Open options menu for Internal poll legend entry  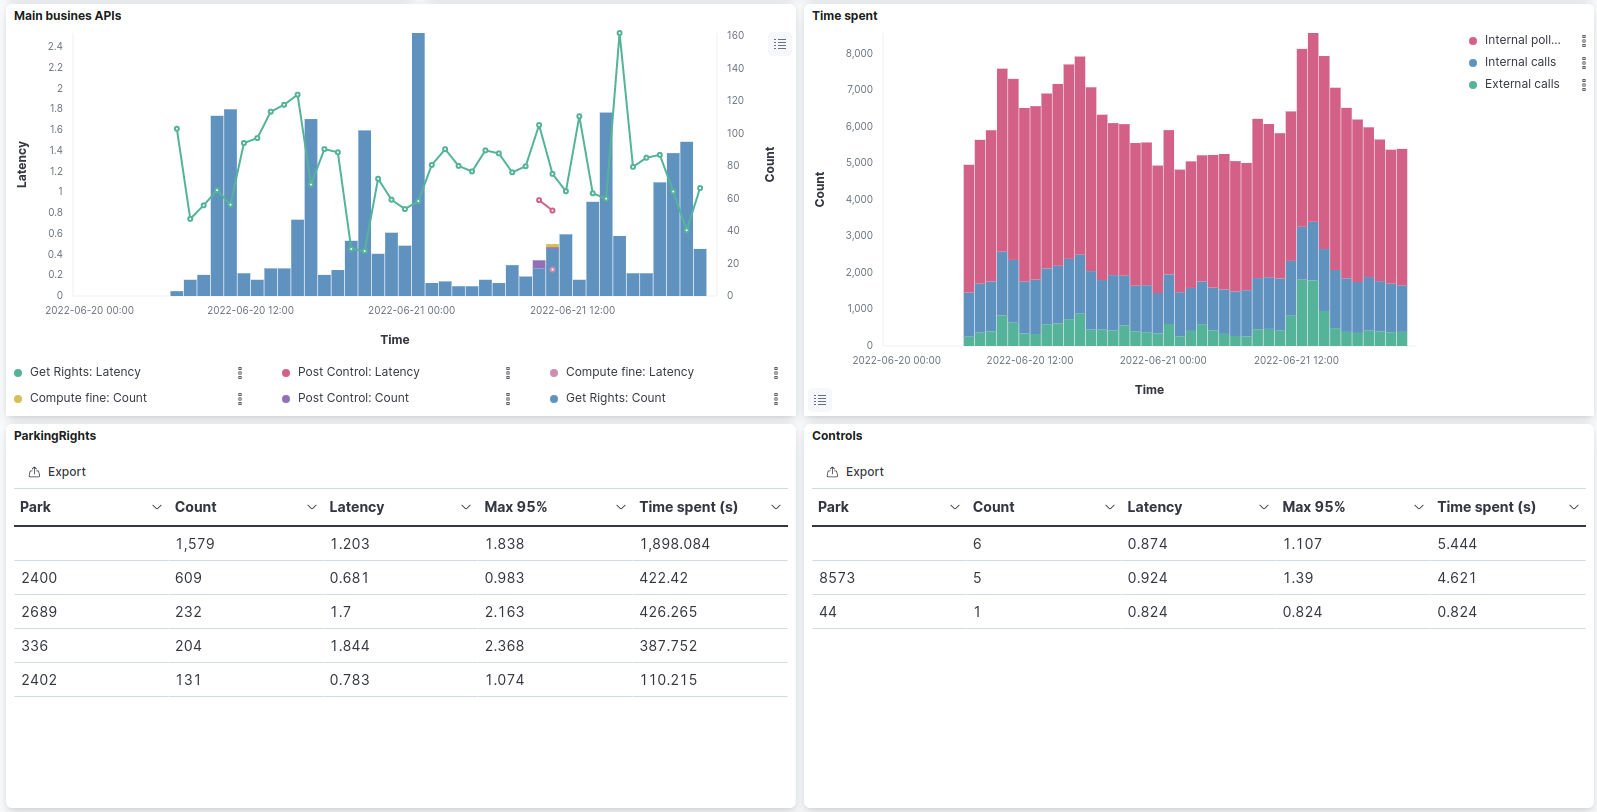click(x=1583, y=41)
